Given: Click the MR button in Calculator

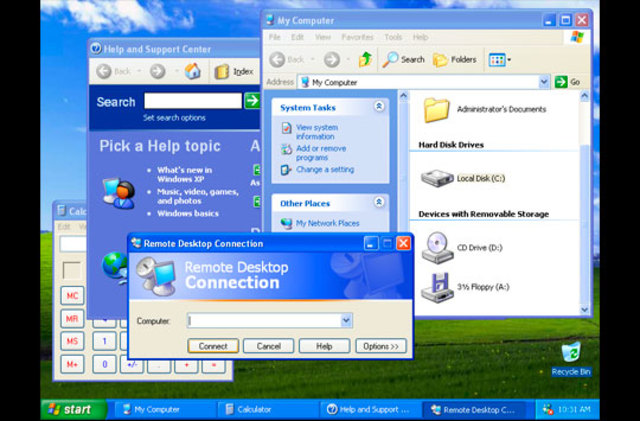Looking at the screenshot, I should click(72, 318).
